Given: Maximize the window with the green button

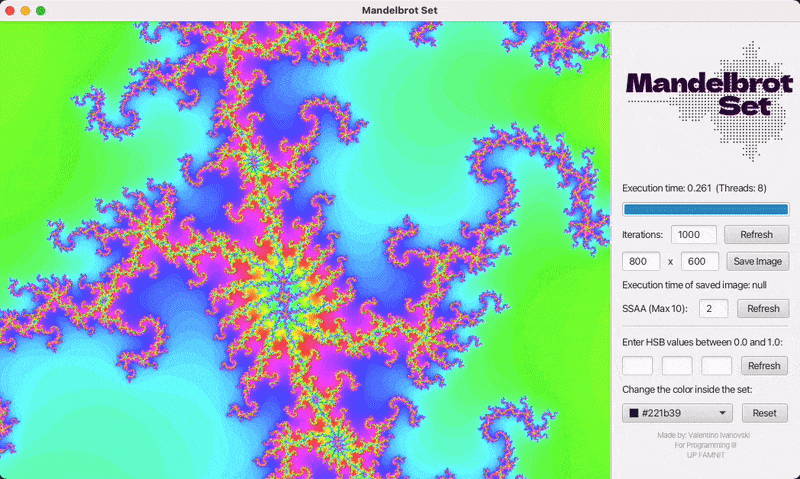Looking at the screenshot, I should click(40, 11).
